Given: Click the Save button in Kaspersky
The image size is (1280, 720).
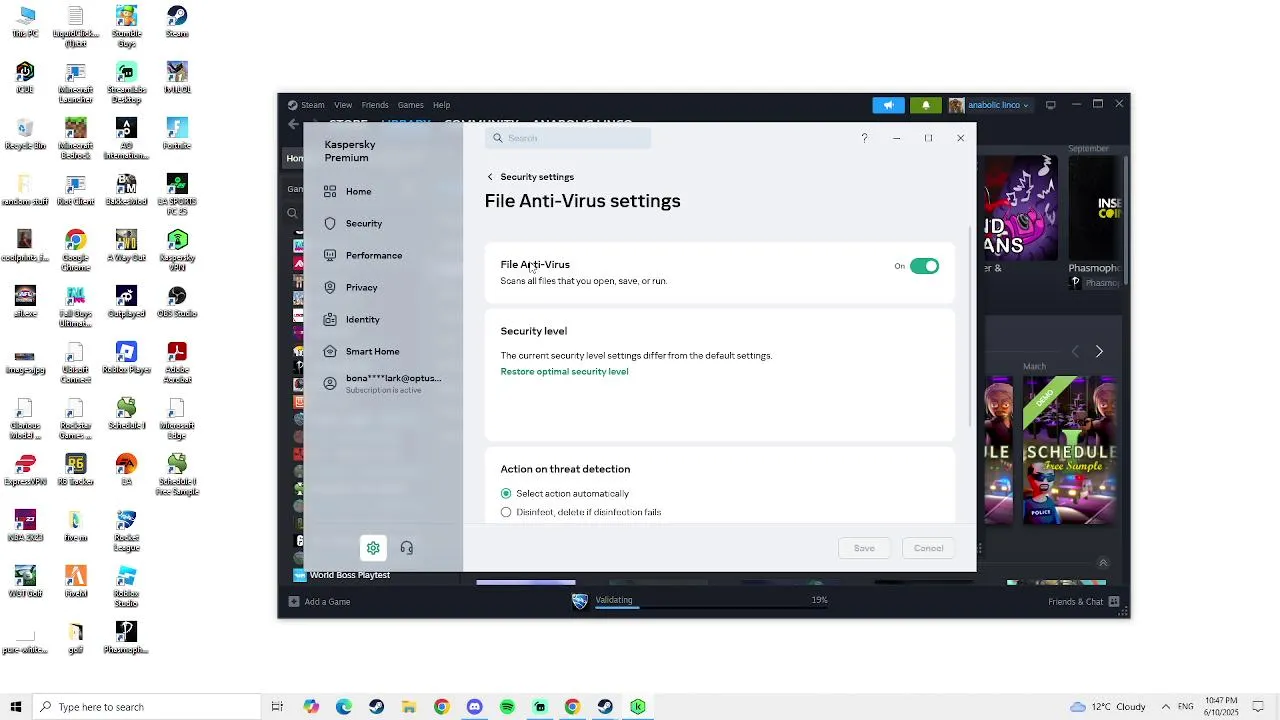Looking at the screenshot, I should [x=864, y=548].
